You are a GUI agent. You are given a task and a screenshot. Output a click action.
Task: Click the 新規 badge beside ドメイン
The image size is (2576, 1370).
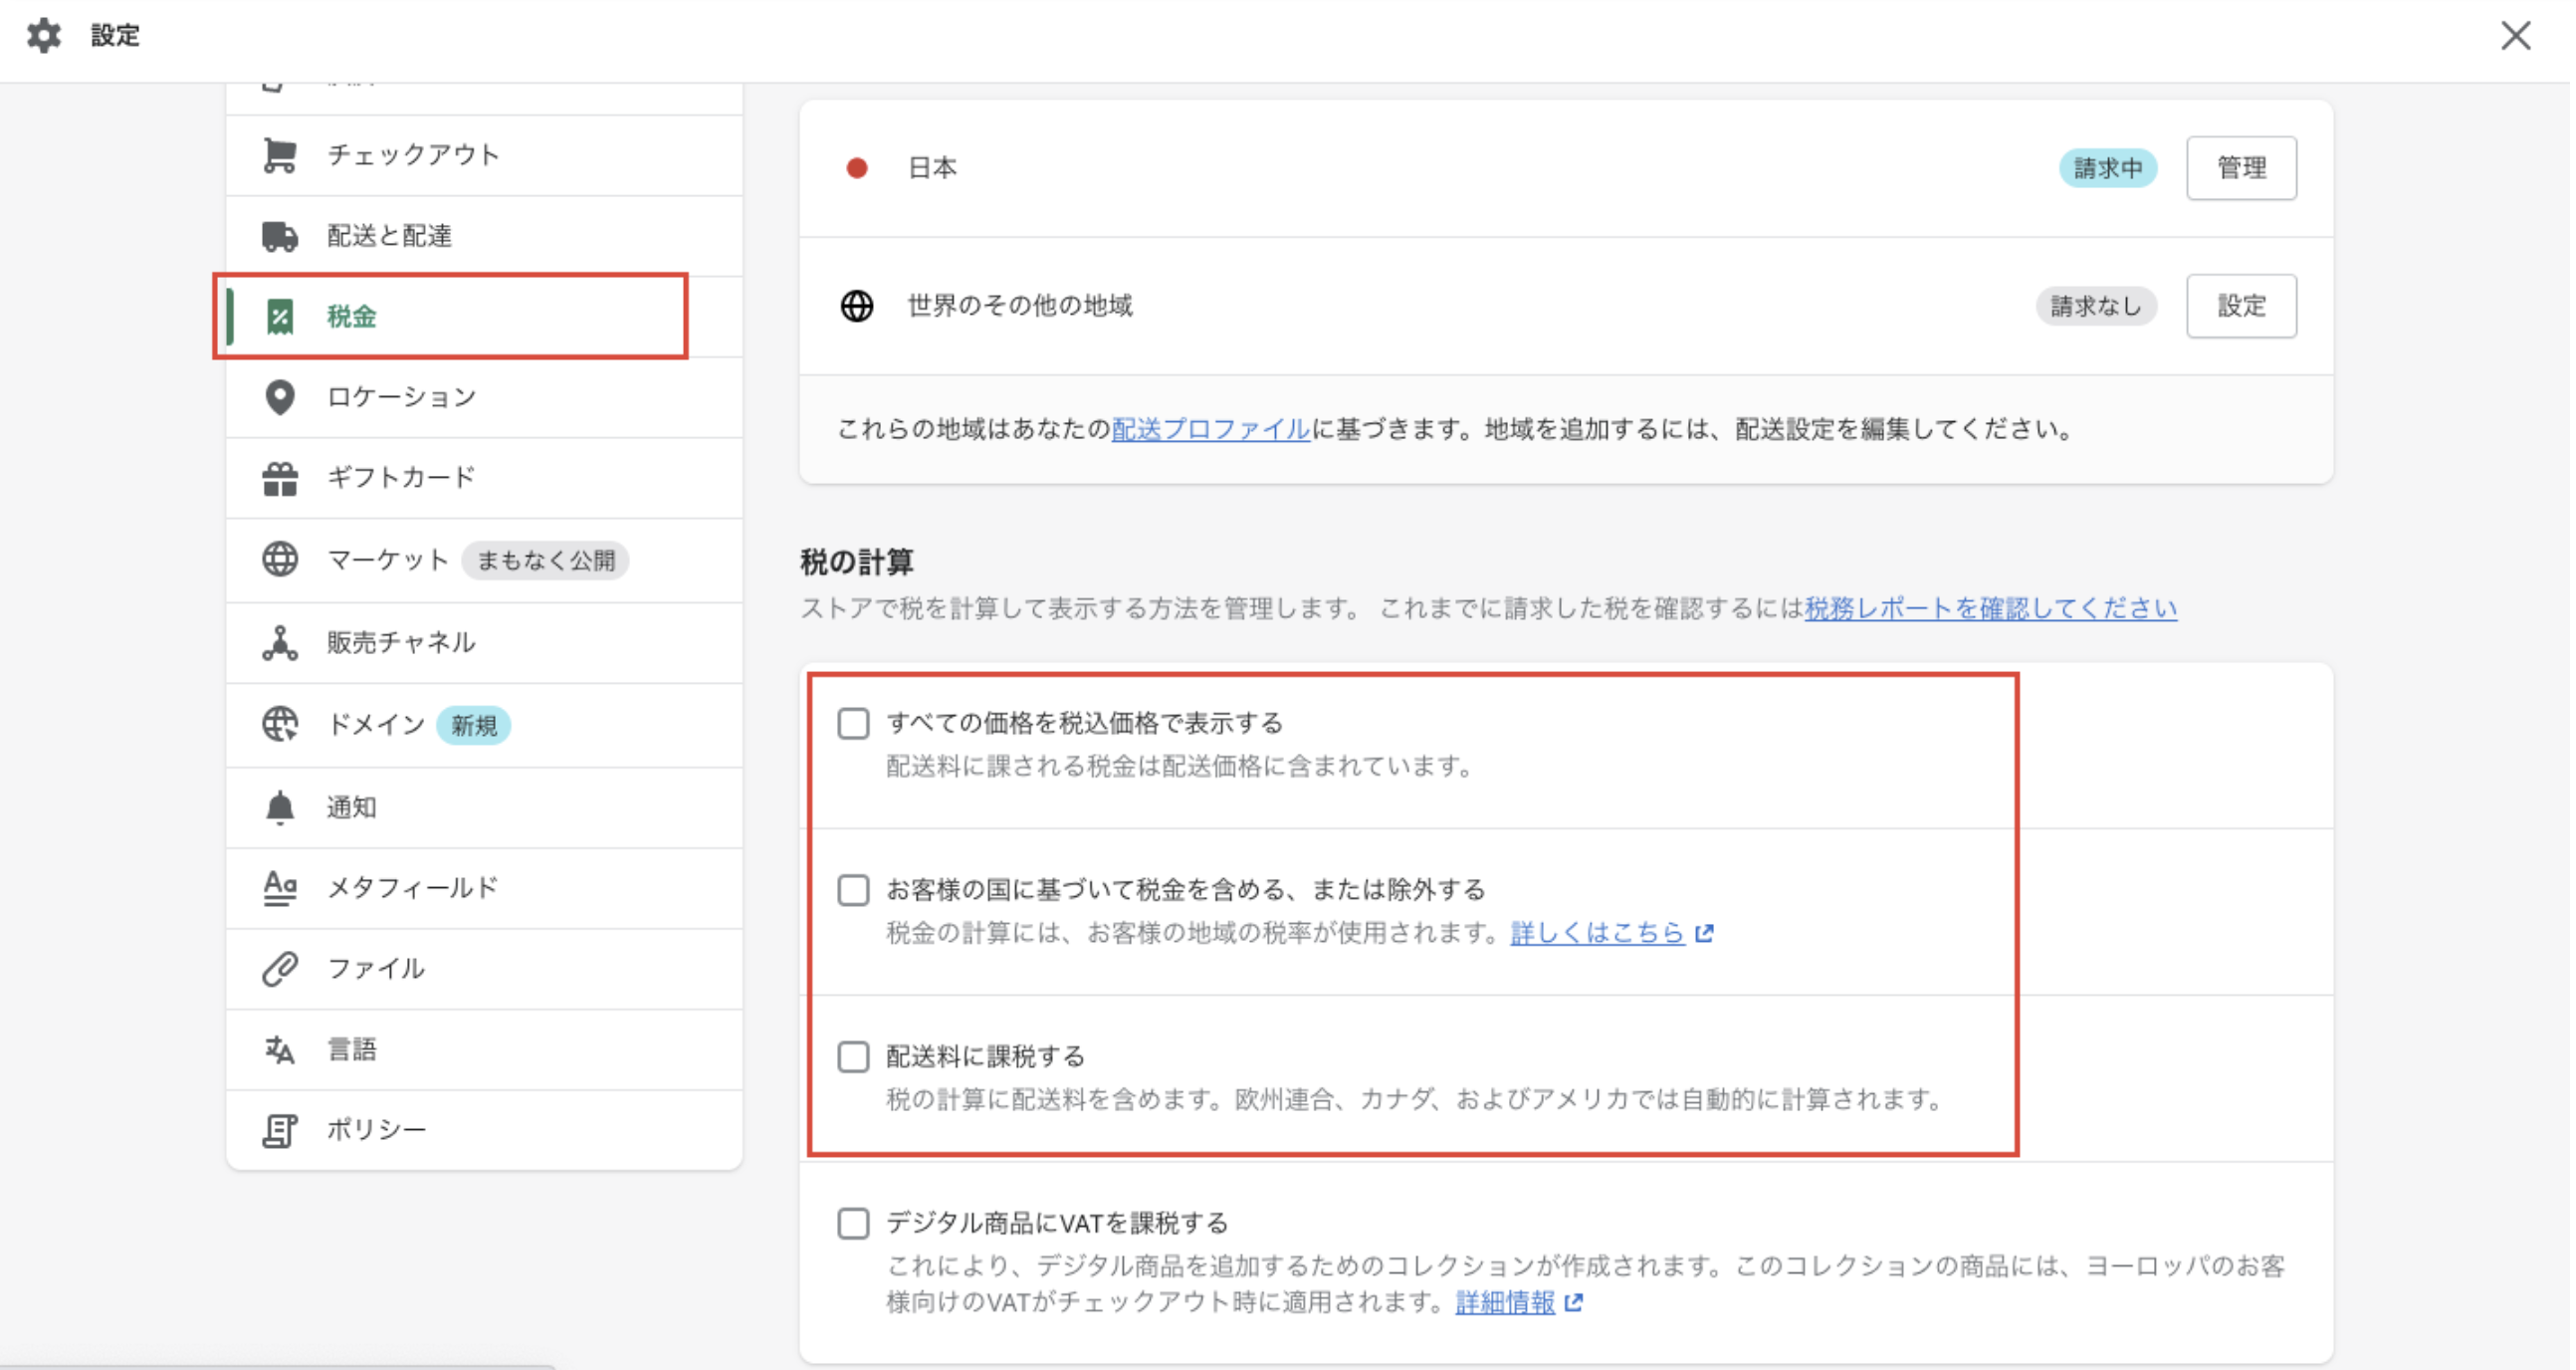[473, 725]
